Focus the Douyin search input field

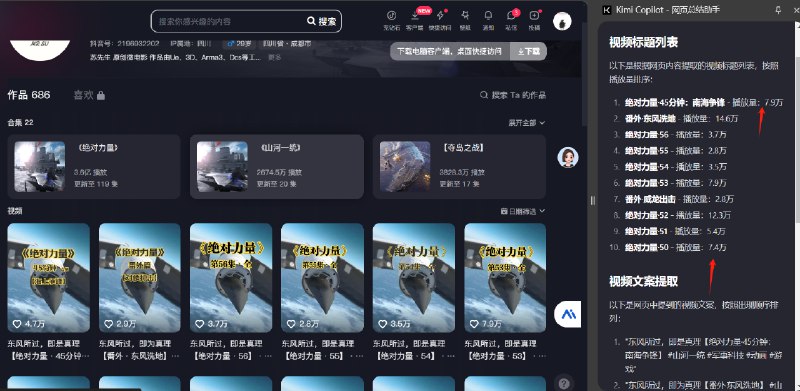[230, 21]
